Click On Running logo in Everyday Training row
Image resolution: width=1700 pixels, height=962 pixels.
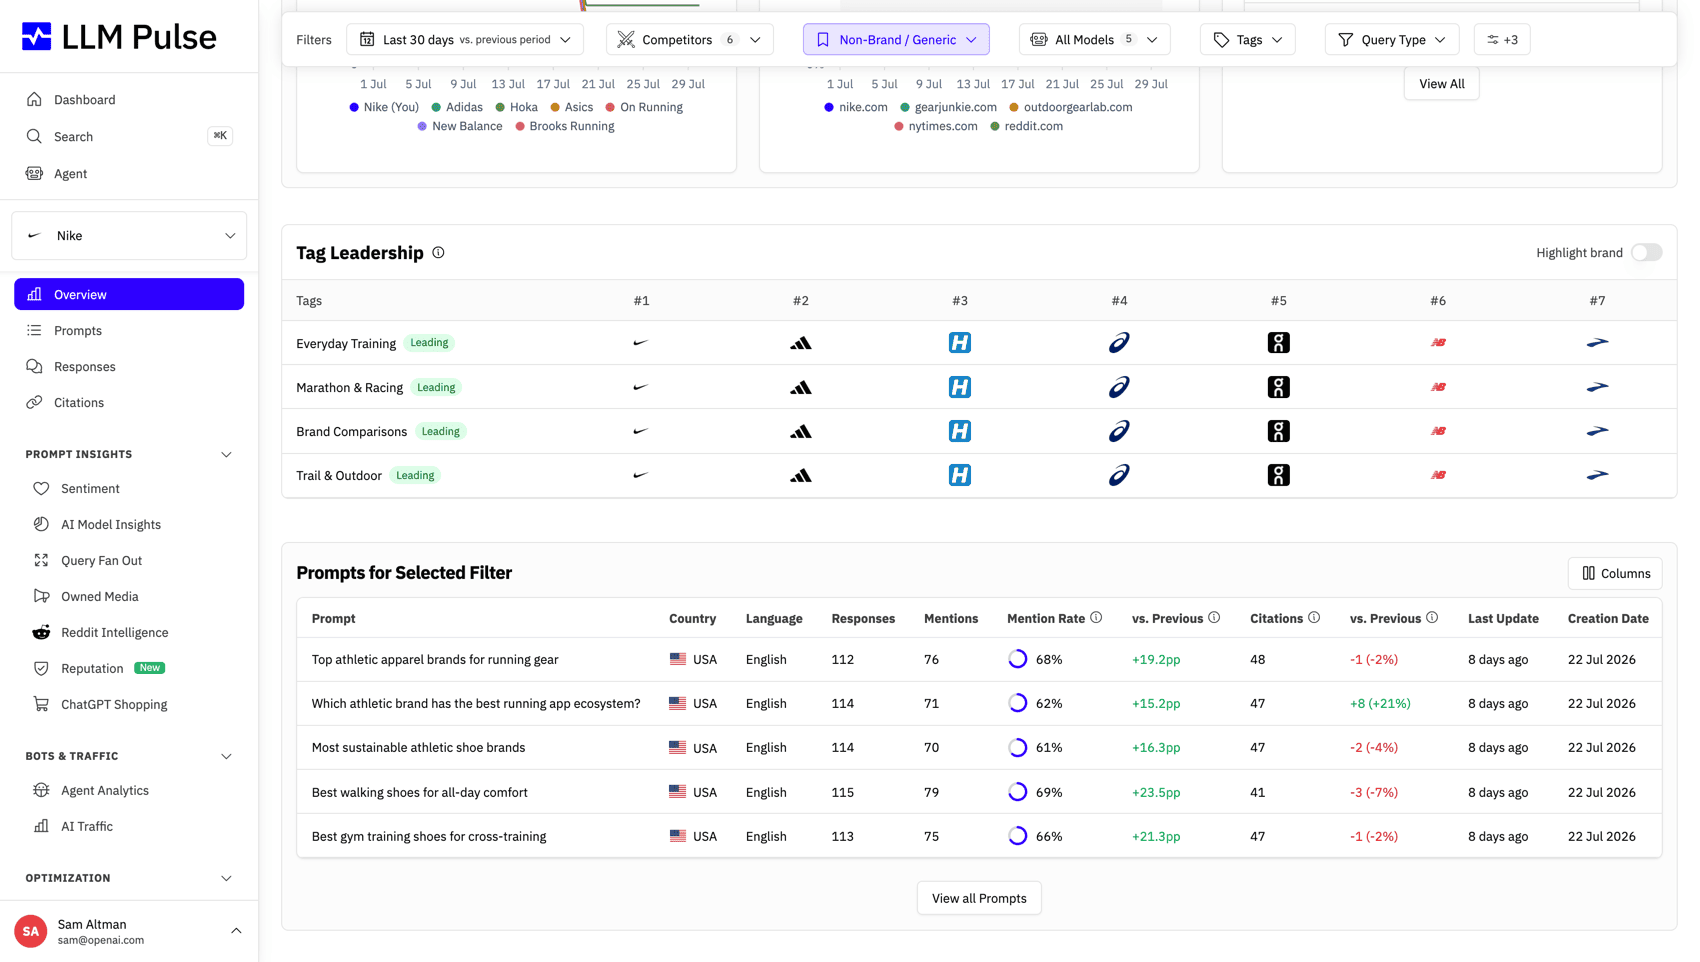point(1278,343)
